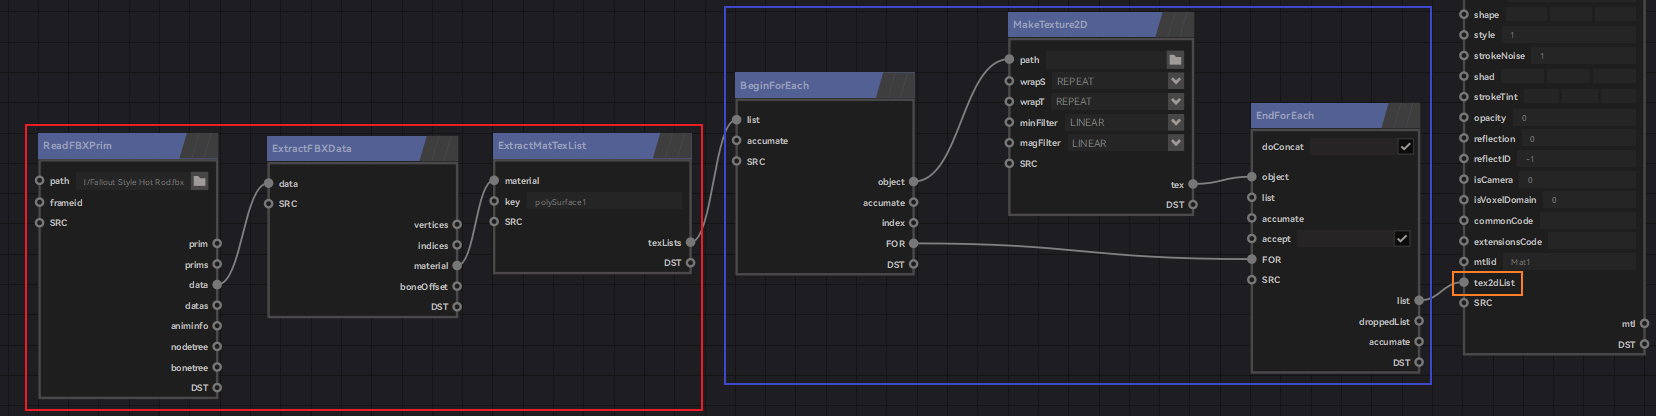Open the folder browser on MakeTexture2D path

[1175, 60]
